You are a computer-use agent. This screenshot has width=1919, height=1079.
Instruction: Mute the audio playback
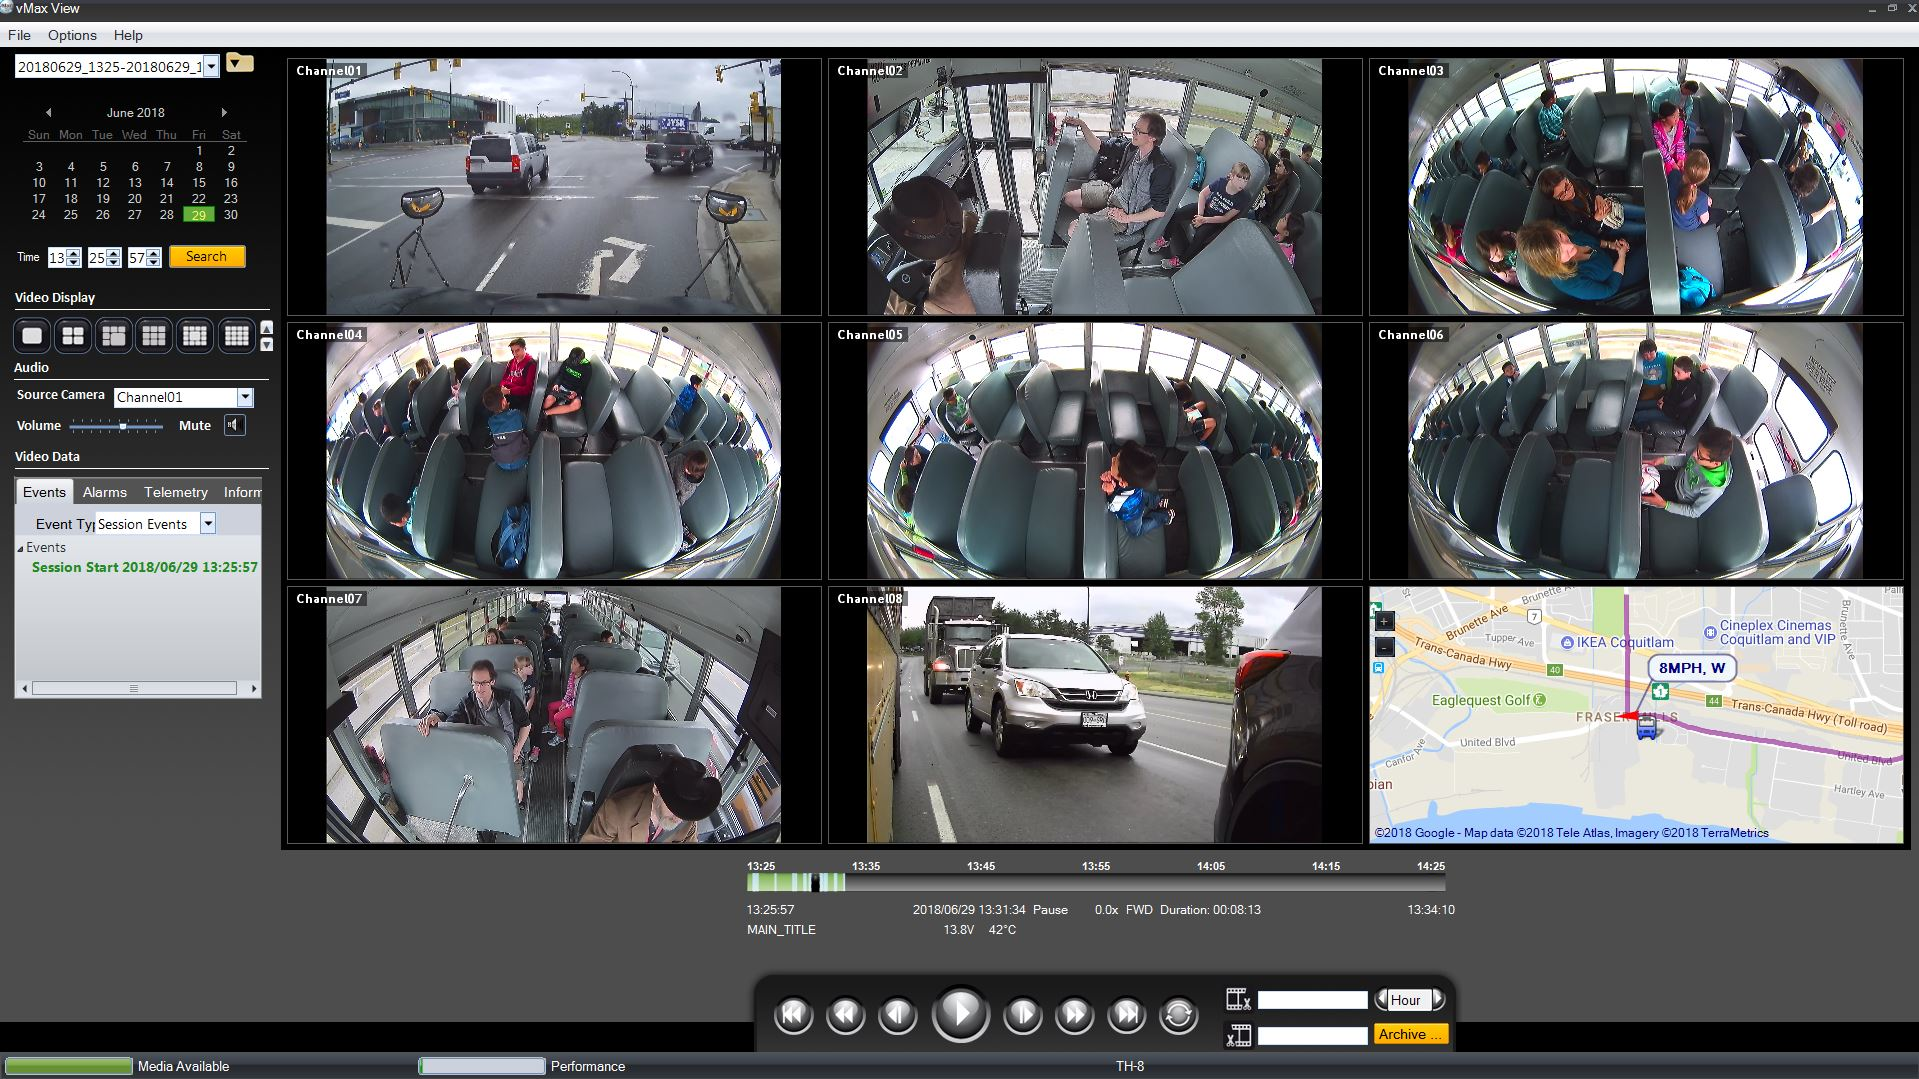tap(234, 425)
